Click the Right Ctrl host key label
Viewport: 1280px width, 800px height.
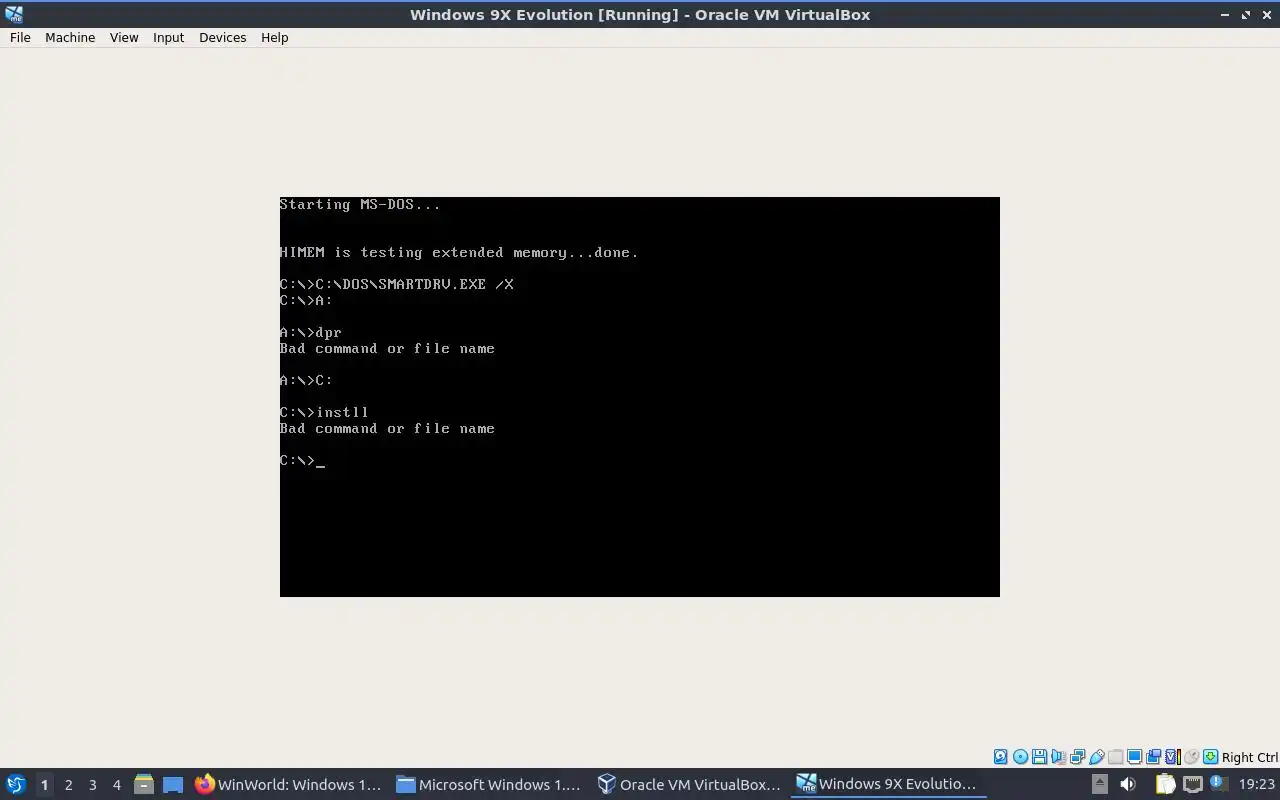coord(1250,757)
